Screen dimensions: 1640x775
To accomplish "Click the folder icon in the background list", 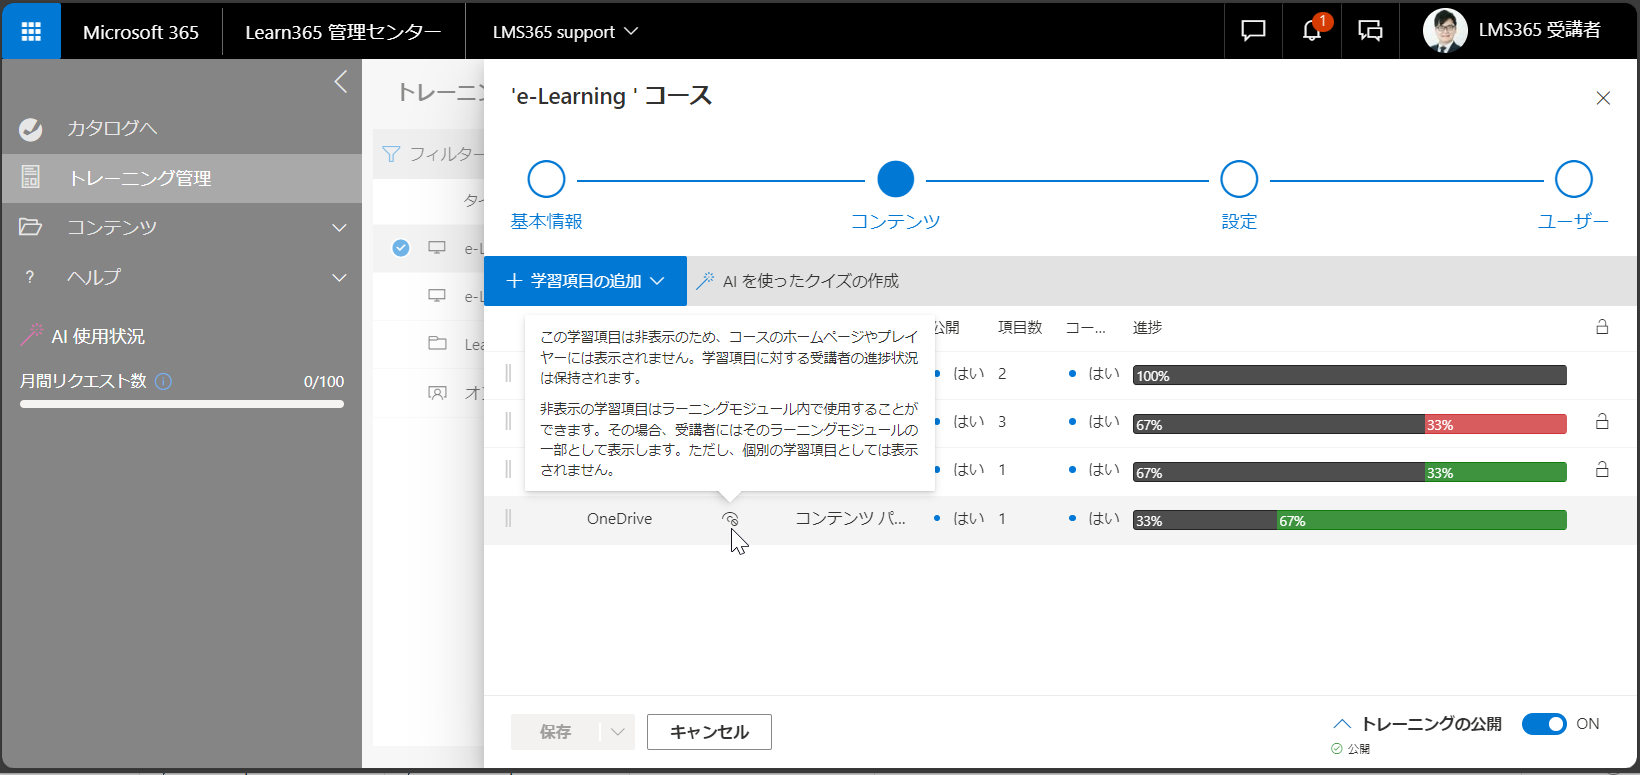I will coord(437,343).
